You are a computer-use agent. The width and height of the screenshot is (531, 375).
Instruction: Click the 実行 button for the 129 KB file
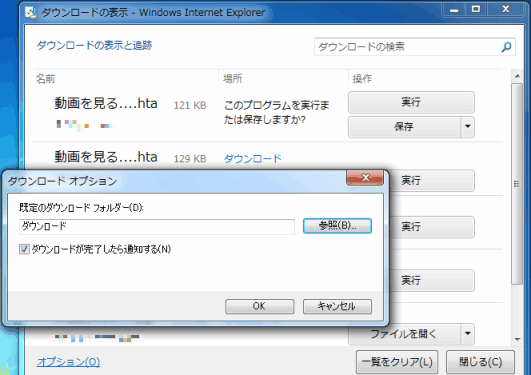click(432, 180)
